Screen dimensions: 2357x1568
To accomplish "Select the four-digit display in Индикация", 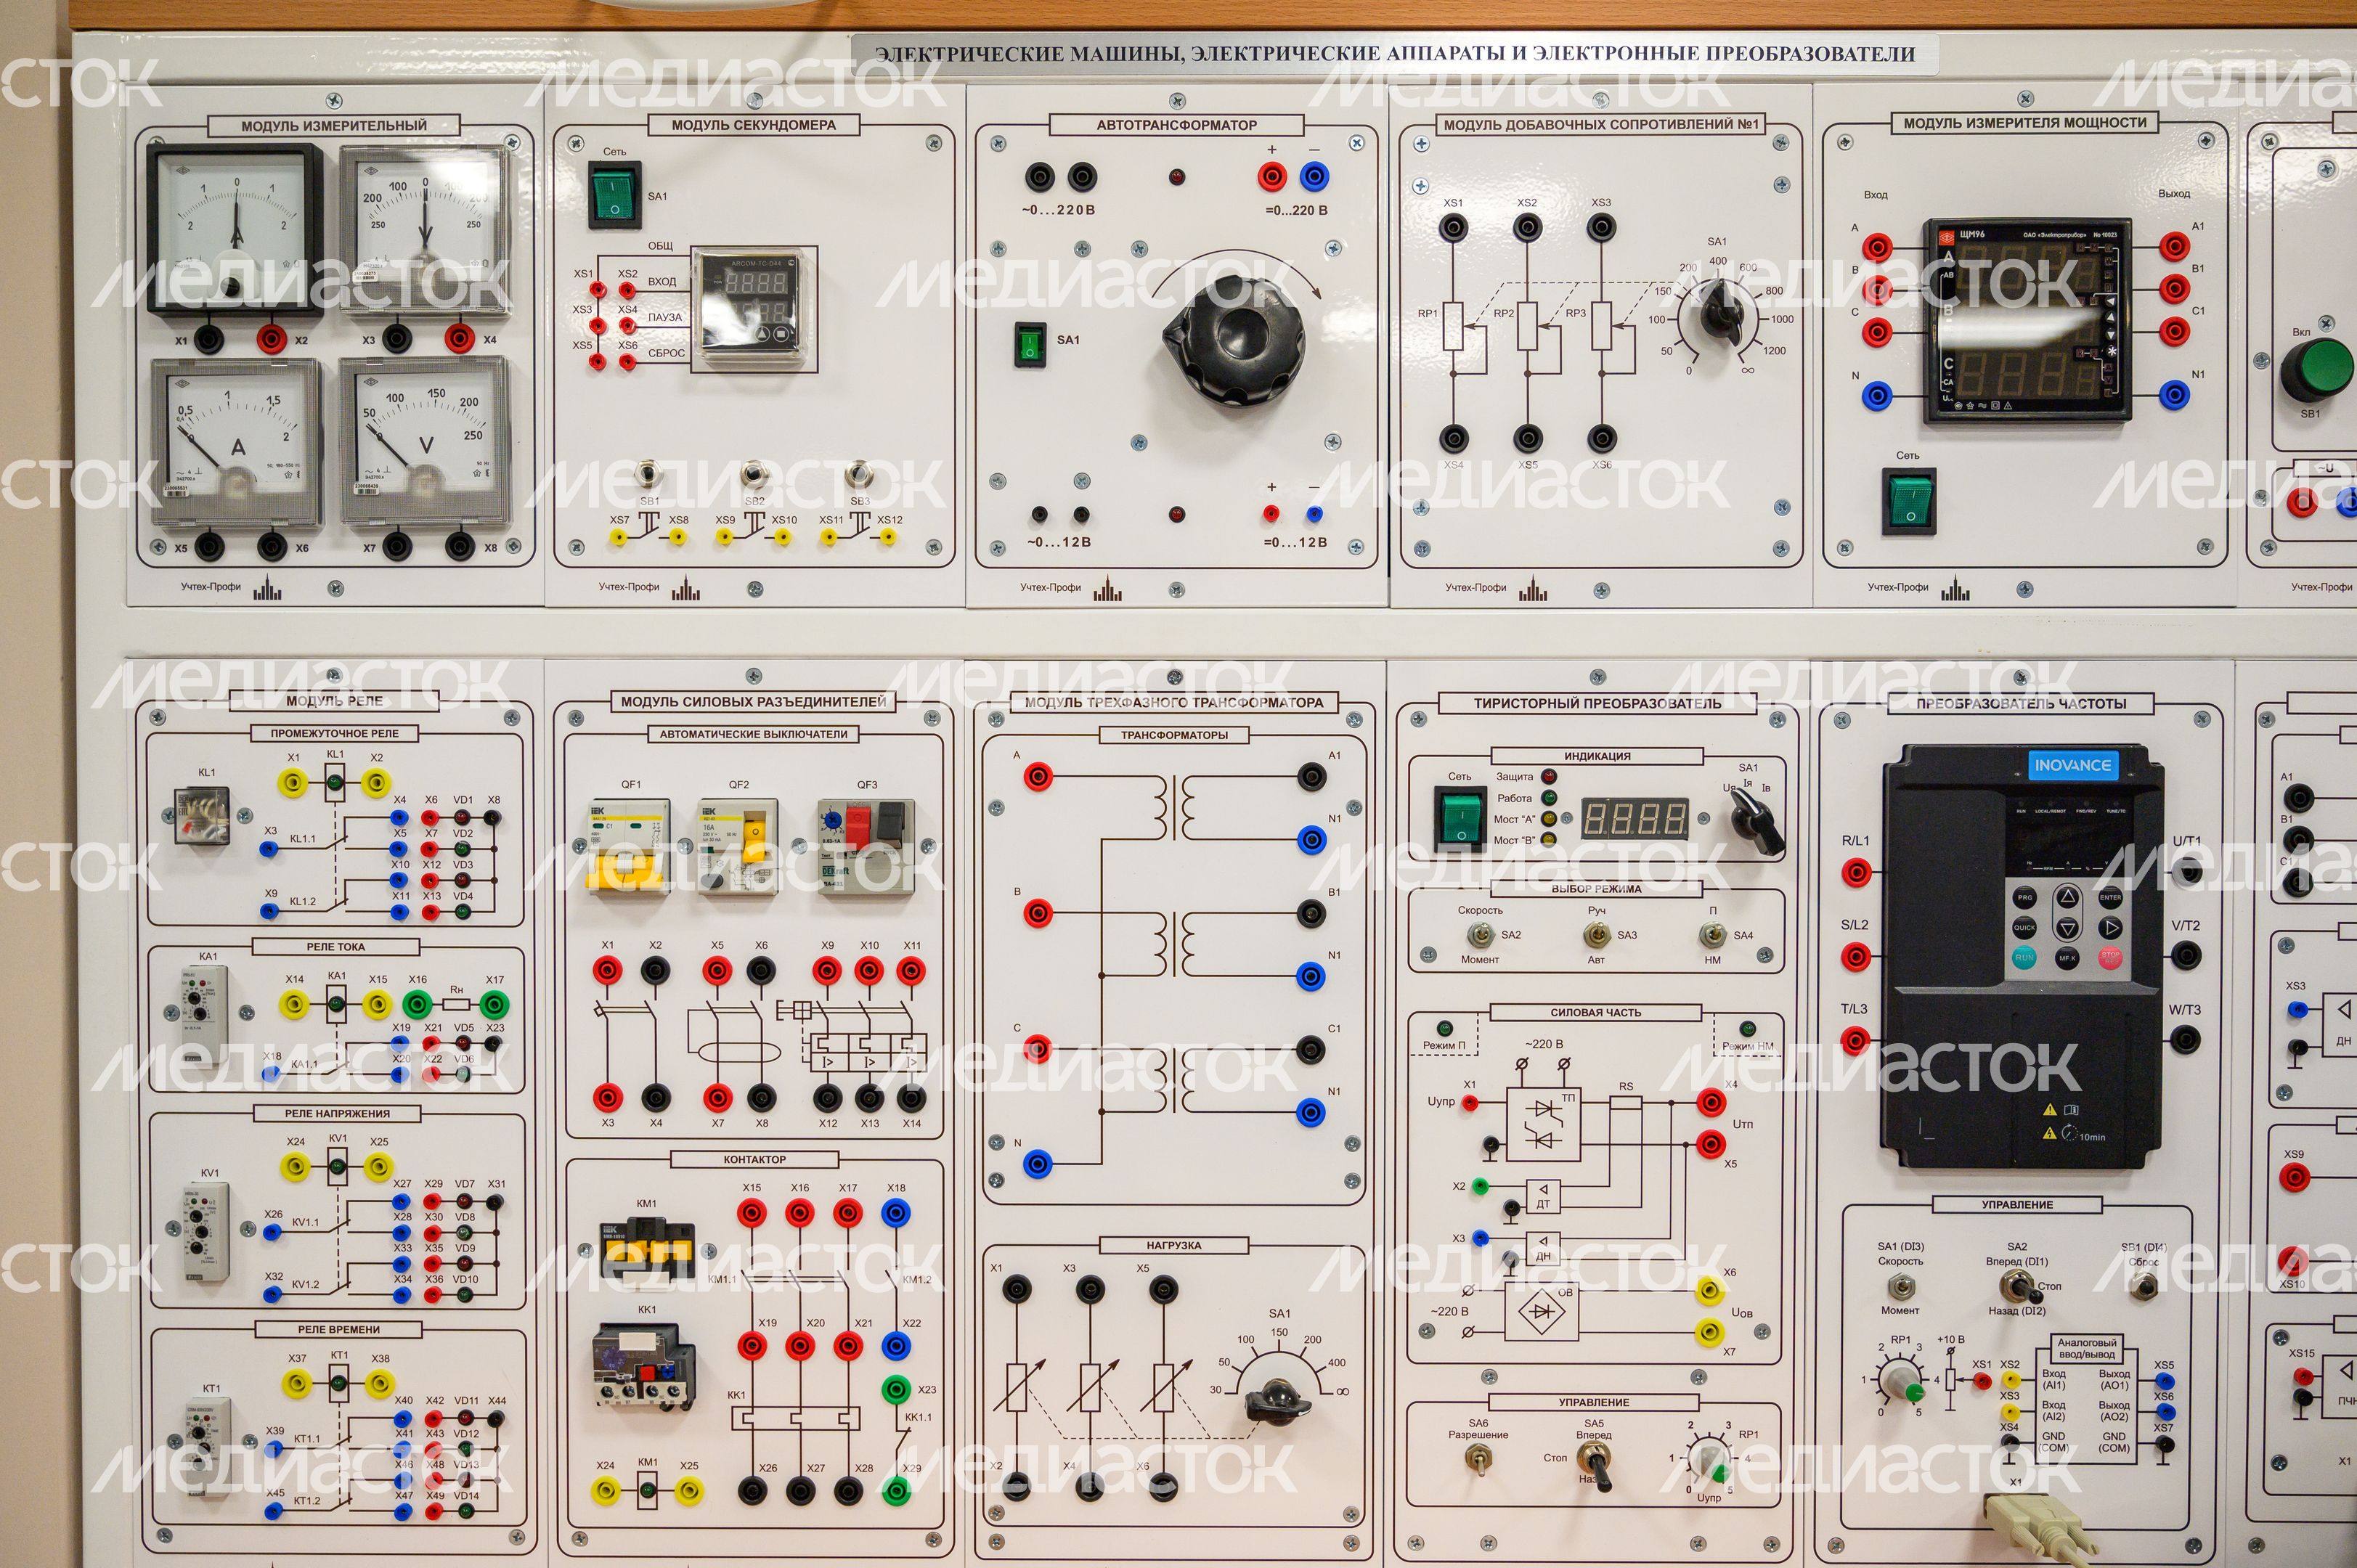I will 1634,818.
